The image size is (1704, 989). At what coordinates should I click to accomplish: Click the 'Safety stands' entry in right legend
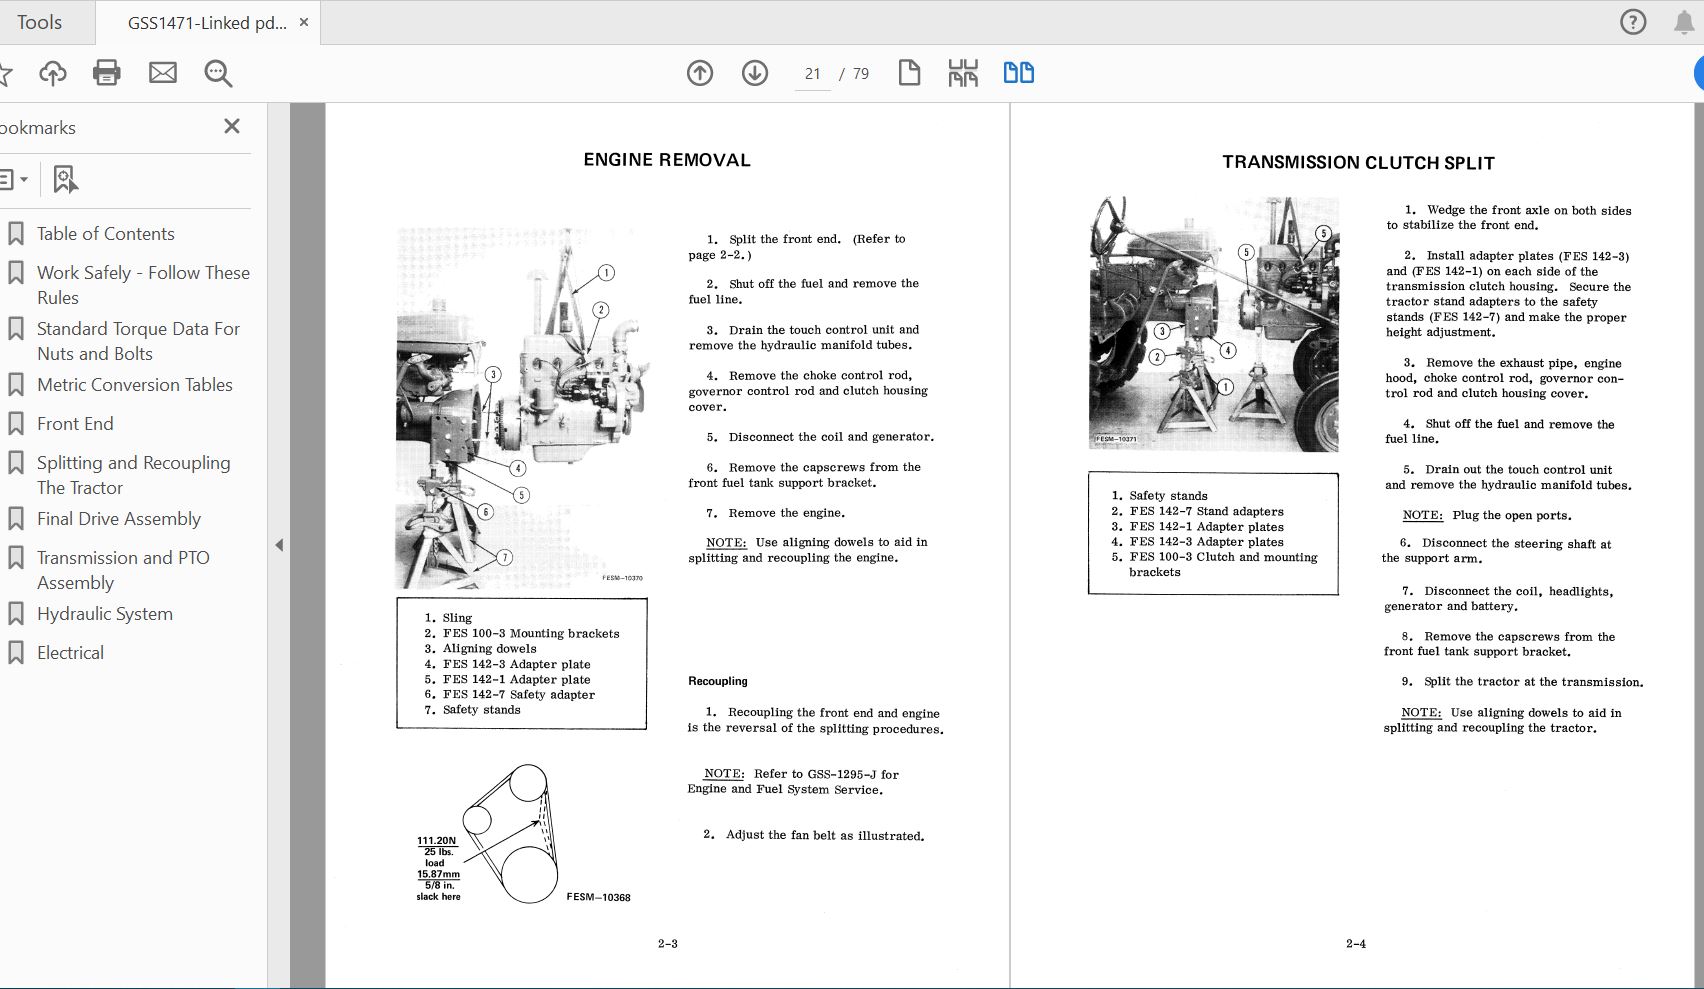click(x=1160, y=495)
